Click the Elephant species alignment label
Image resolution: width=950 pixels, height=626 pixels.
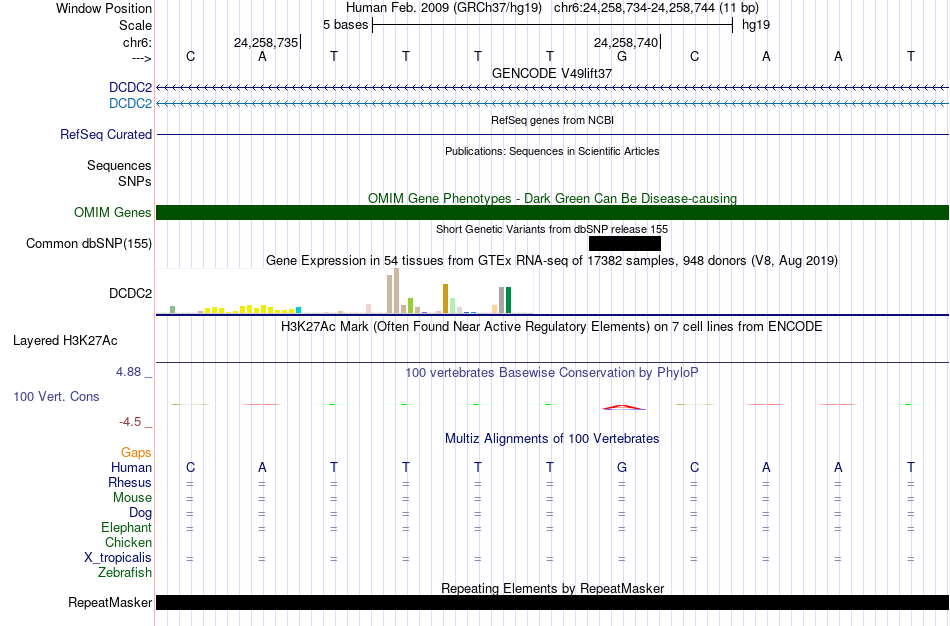(x=127, y=527)
